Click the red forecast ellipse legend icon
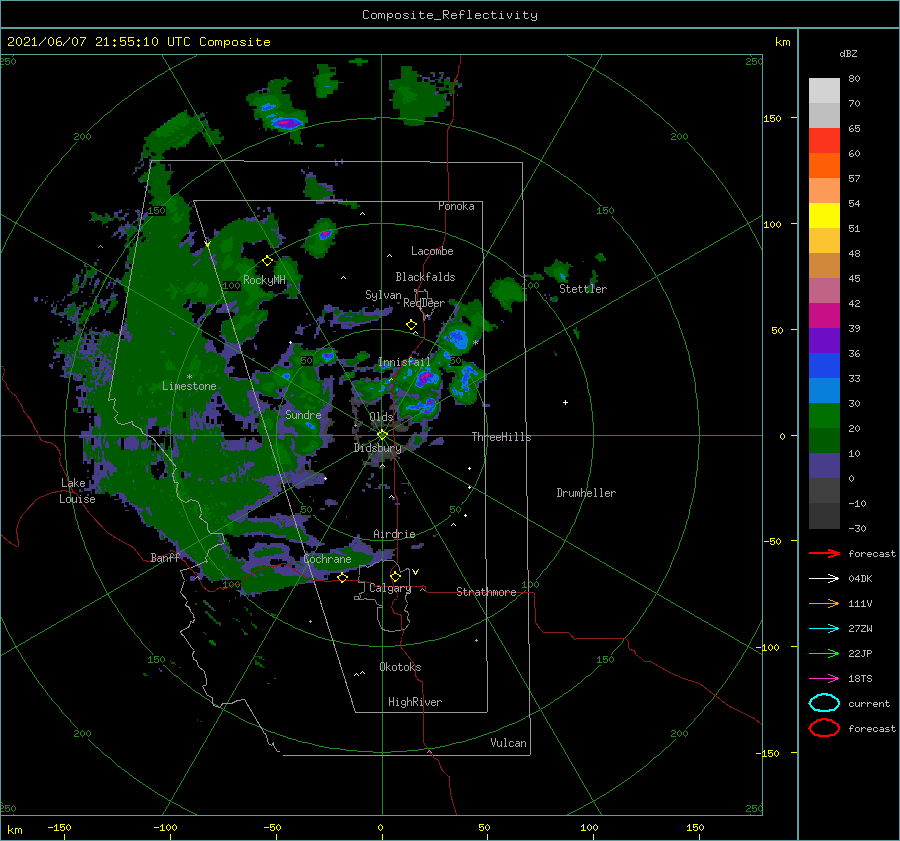The height and width of the screenshot is (841, 900). (x=824, y=728)
